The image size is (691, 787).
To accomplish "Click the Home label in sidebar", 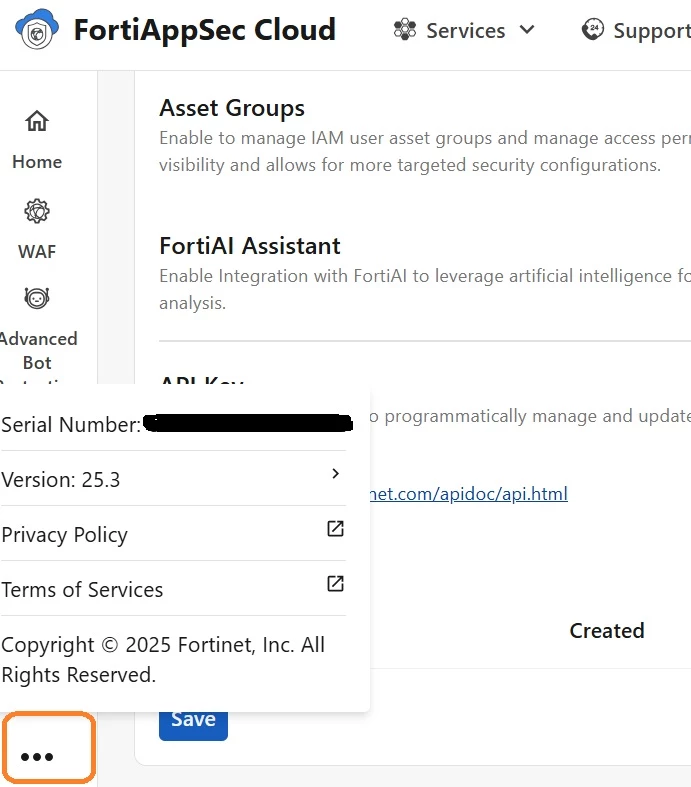I will pyautogui.click(x=37, y=162).
